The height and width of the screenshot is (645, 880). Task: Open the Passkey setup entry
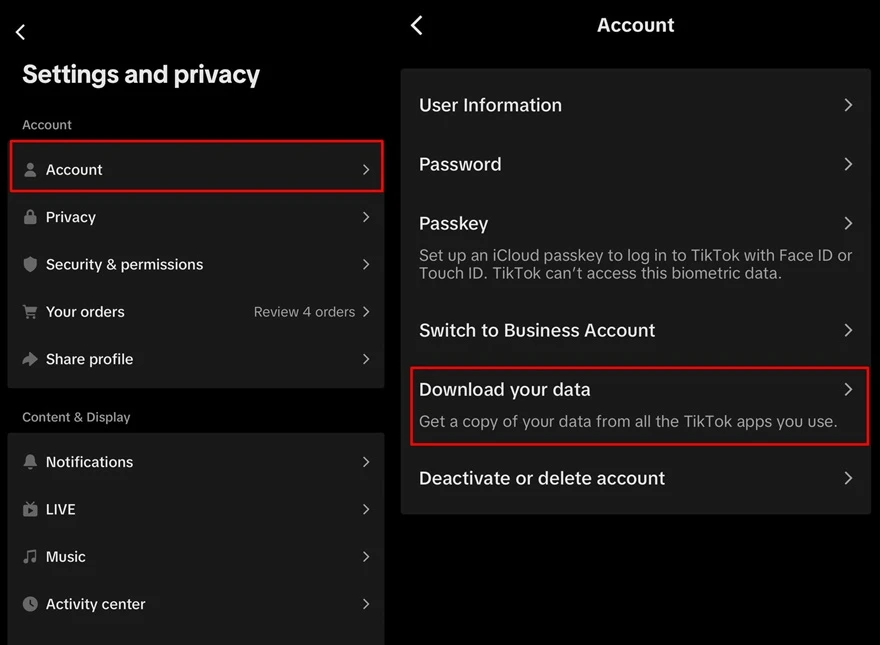coord(454,224)
